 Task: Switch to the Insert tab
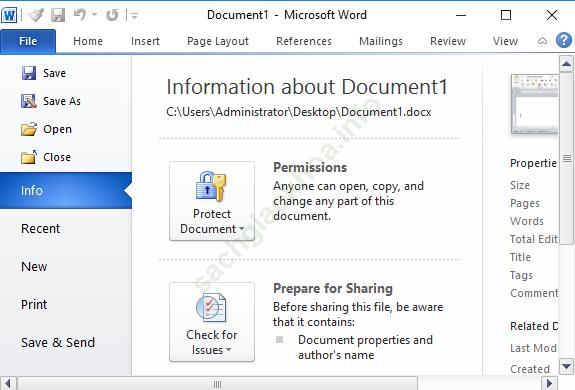(x=145, y=41)
